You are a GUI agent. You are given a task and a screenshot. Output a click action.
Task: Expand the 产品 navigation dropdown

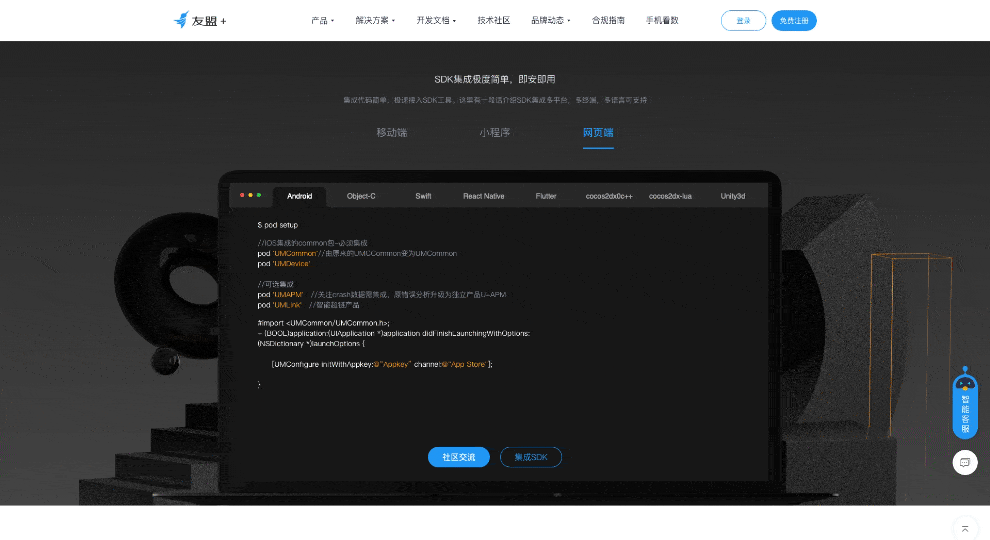point(322,20)
